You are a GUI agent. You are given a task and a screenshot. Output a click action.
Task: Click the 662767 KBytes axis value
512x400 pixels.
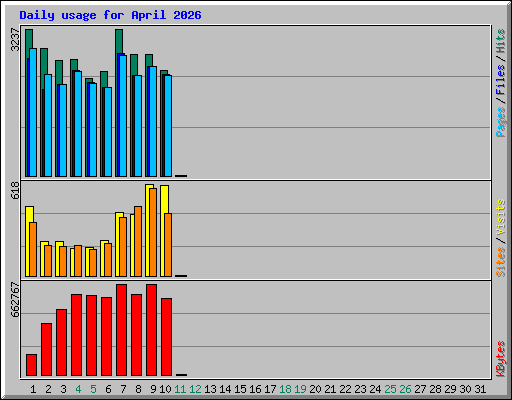coord(15,300)
